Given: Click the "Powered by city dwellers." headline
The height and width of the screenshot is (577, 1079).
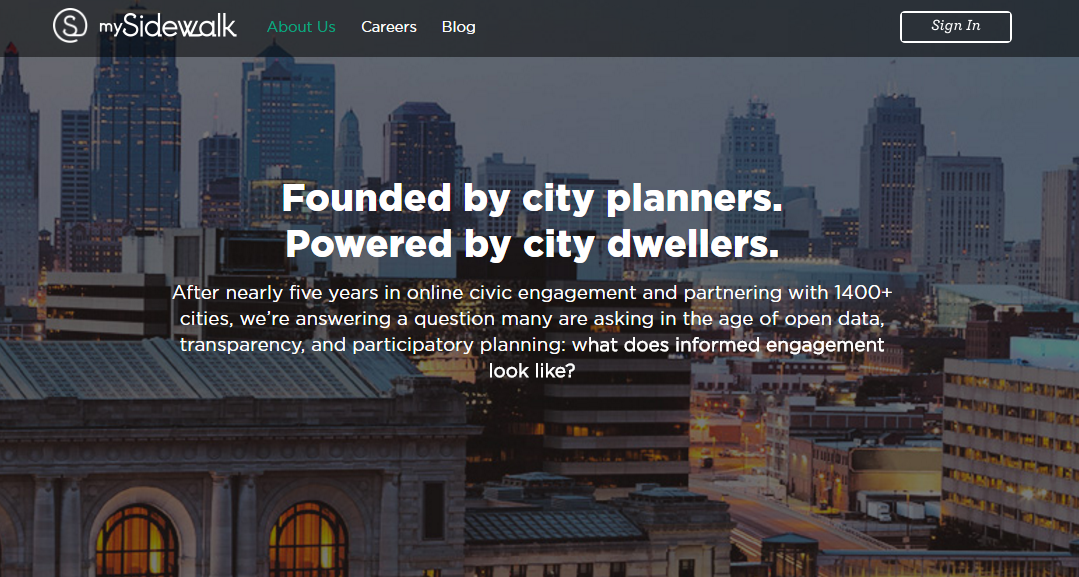Looking at the screenshot, I should coord(532,244).
